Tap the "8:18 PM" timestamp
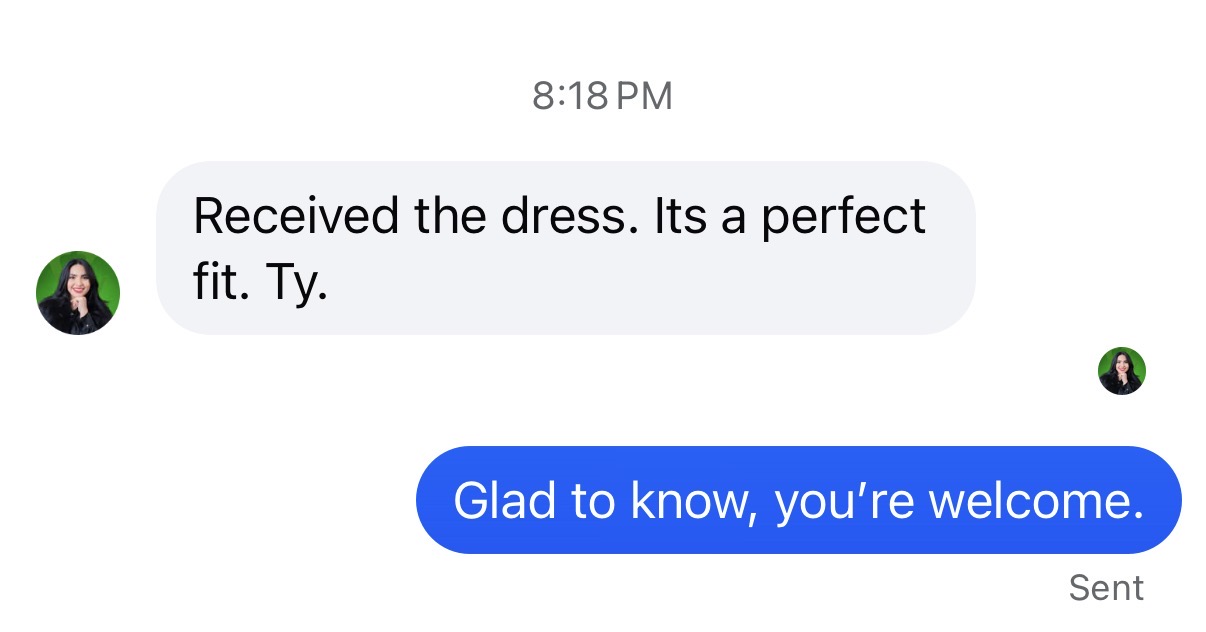Screen dimensions: 1206x632 (x=602, y=96)
